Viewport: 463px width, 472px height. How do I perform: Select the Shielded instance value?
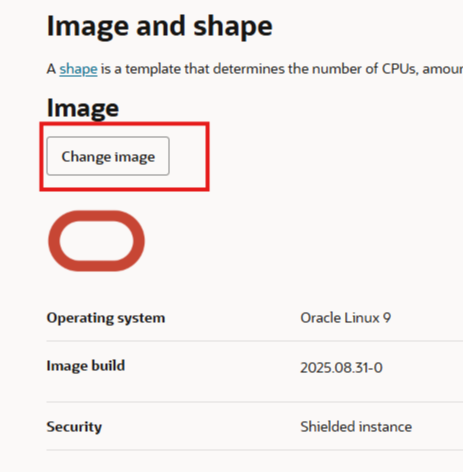[356, 427]
